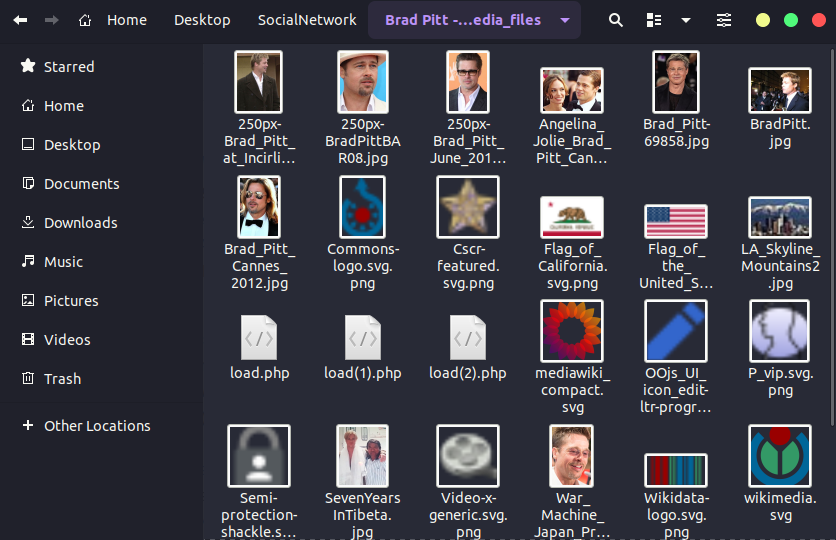
Task: Open Desktop in sidebar
Action: pos(101,144)
